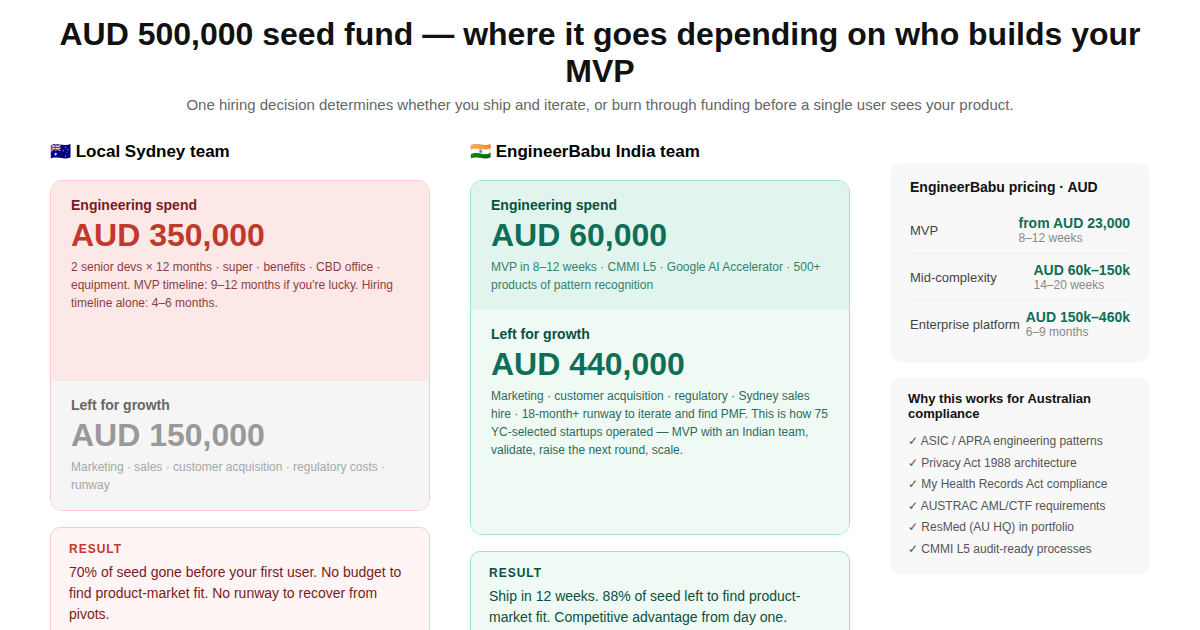
Task: Click the subtitle about one hiring decision
Action: 600,105
